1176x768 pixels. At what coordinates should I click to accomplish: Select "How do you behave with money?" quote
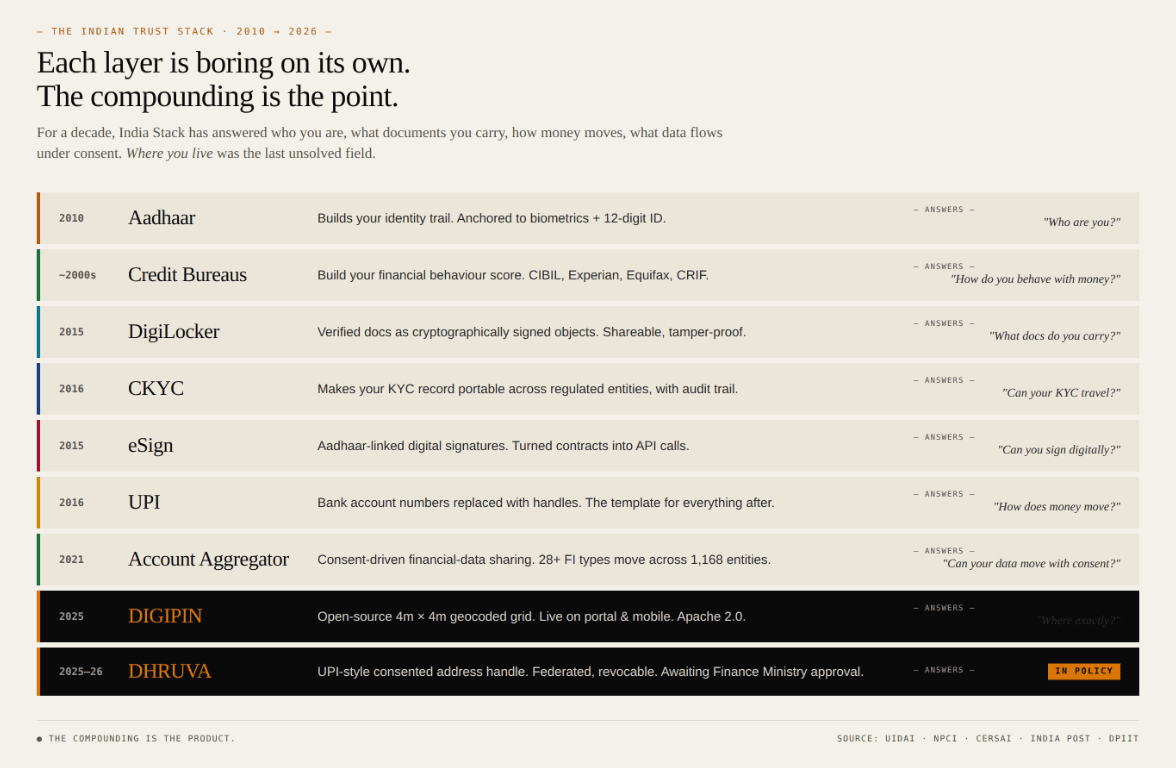(1035, 279)
